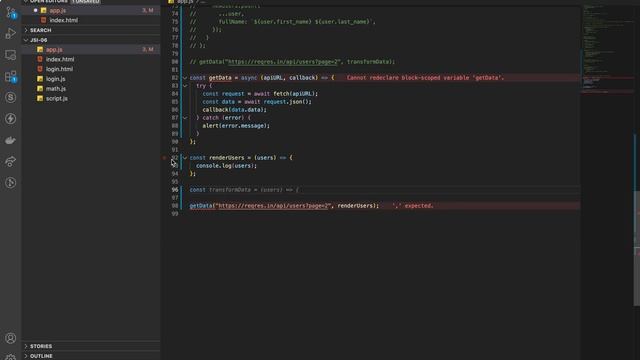Click the "',' expected" error message
This screenshot has height=360, width=640.
413,206
